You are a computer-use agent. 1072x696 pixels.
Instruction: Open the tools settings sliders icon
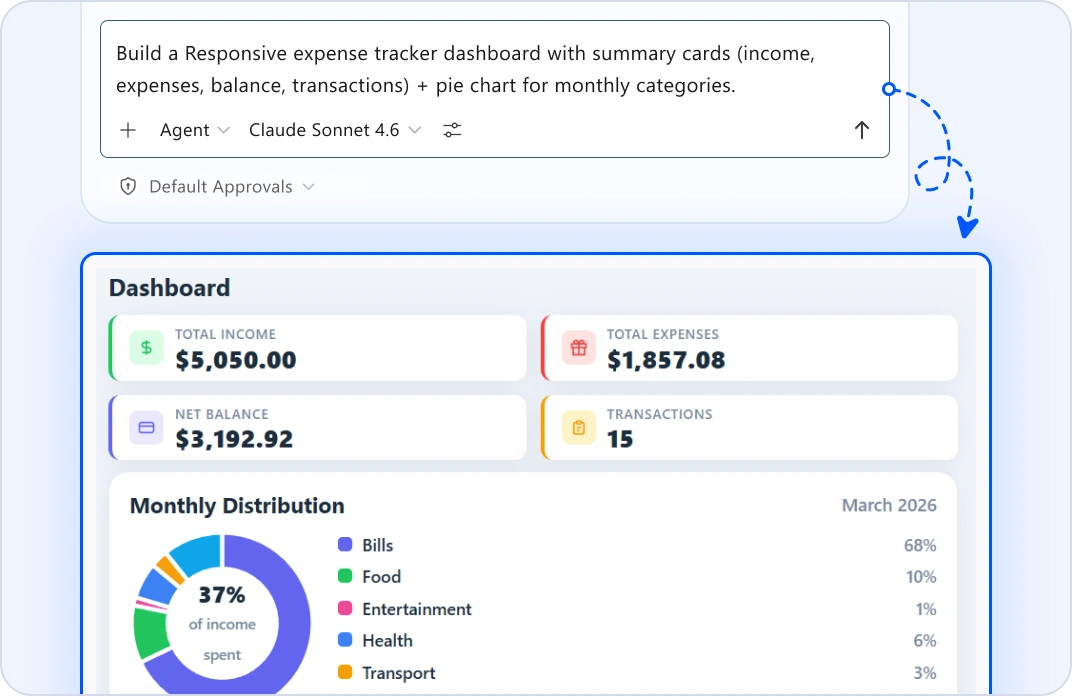tap(452, 130)
